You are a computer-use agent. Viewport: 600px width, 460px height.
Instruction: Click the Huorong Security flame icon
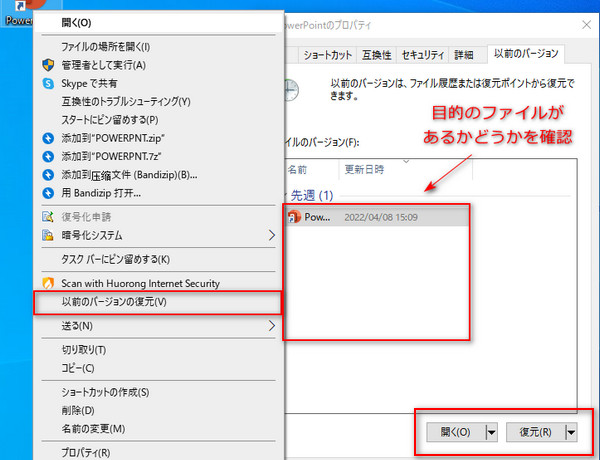click(x=48, y=283)
